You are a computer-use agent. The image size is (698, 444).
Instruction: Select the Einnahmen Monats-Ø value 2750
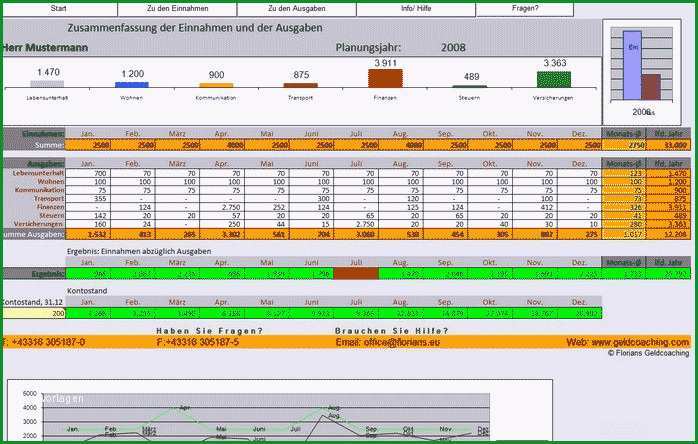point(624,145)
